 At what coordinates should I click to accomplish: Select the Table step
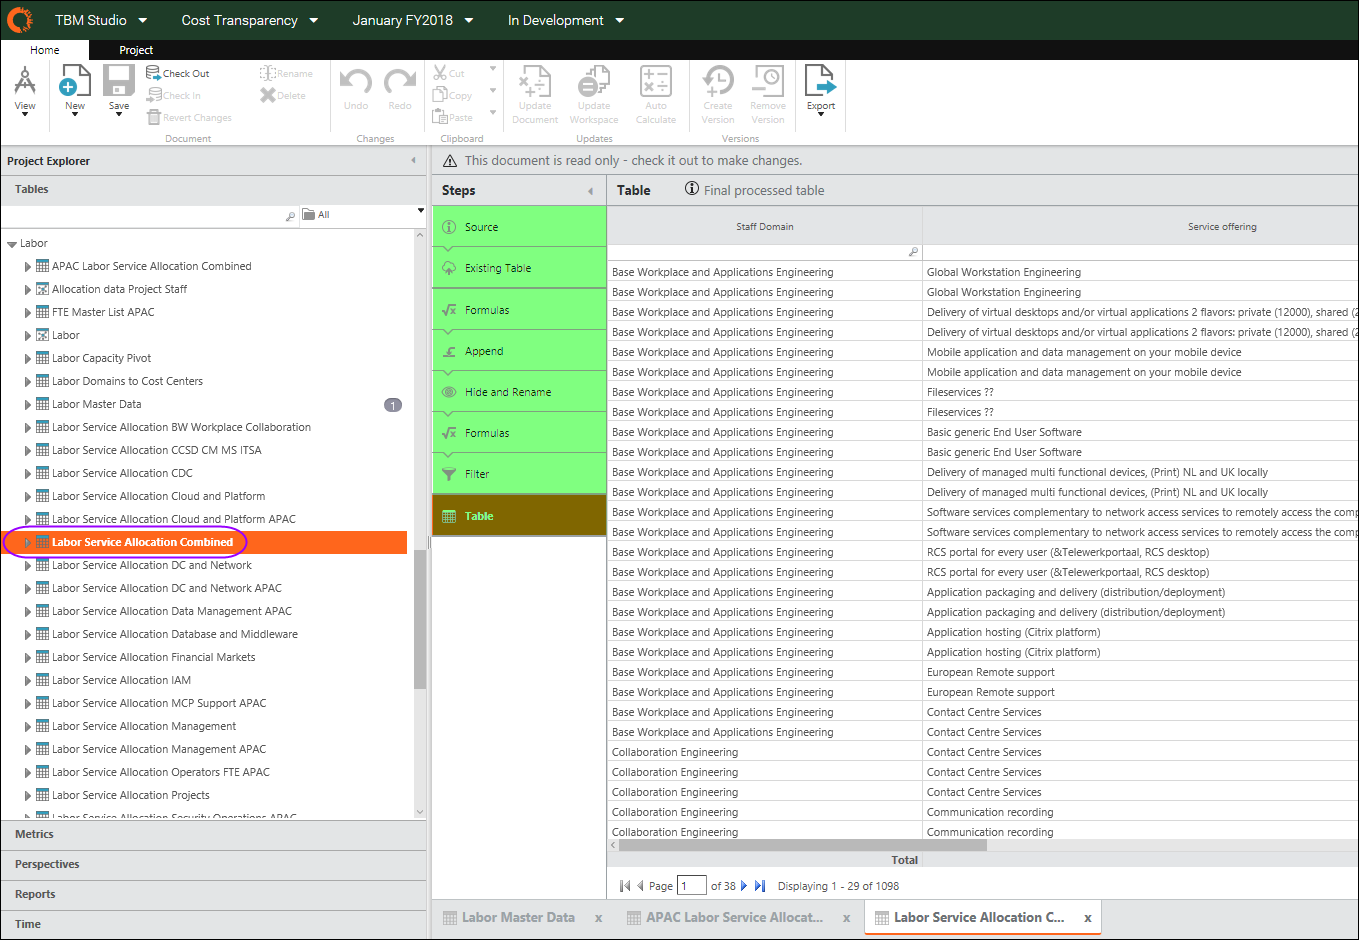click(519, 516)
